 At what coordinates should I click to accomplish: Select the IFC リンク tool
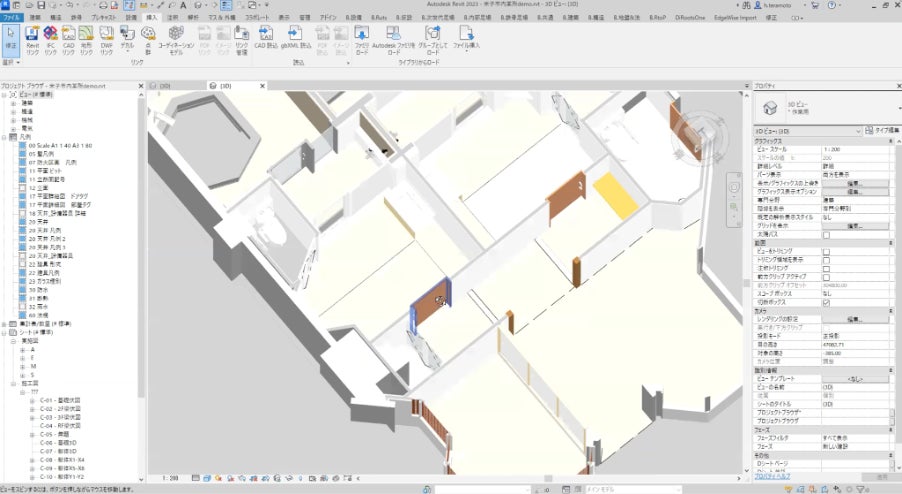pos(51,37)
